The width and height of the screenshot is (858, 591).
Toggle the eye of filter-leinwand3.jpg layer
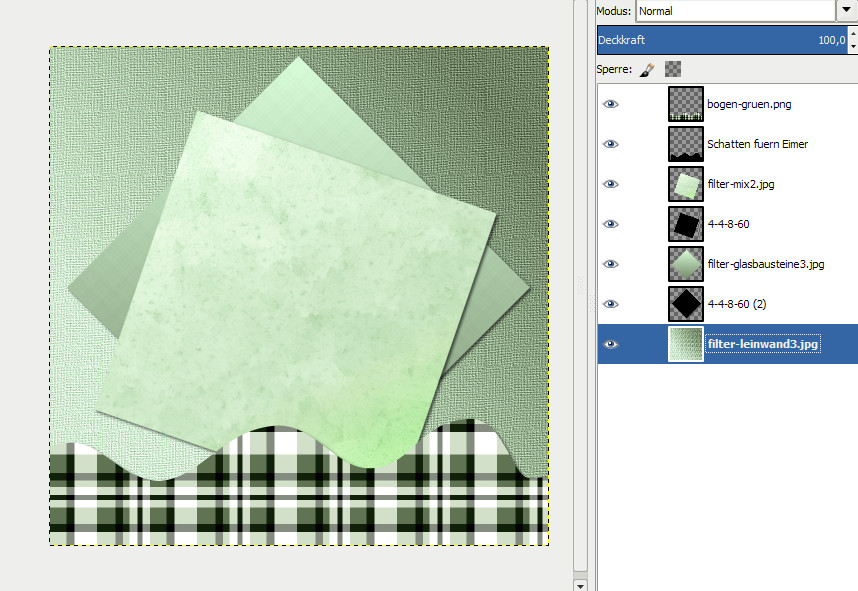(x=611, y=344)
